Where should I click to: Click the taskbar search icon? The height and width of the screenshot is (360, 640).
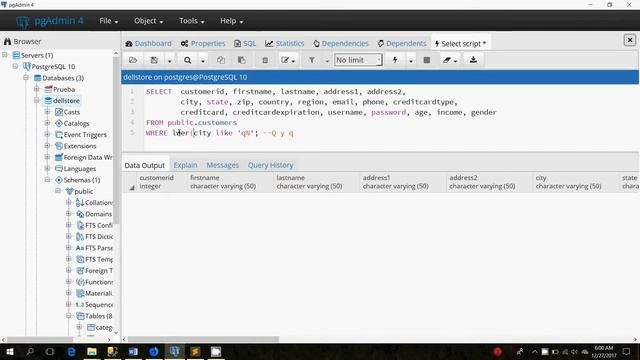[x=30, y=351]
